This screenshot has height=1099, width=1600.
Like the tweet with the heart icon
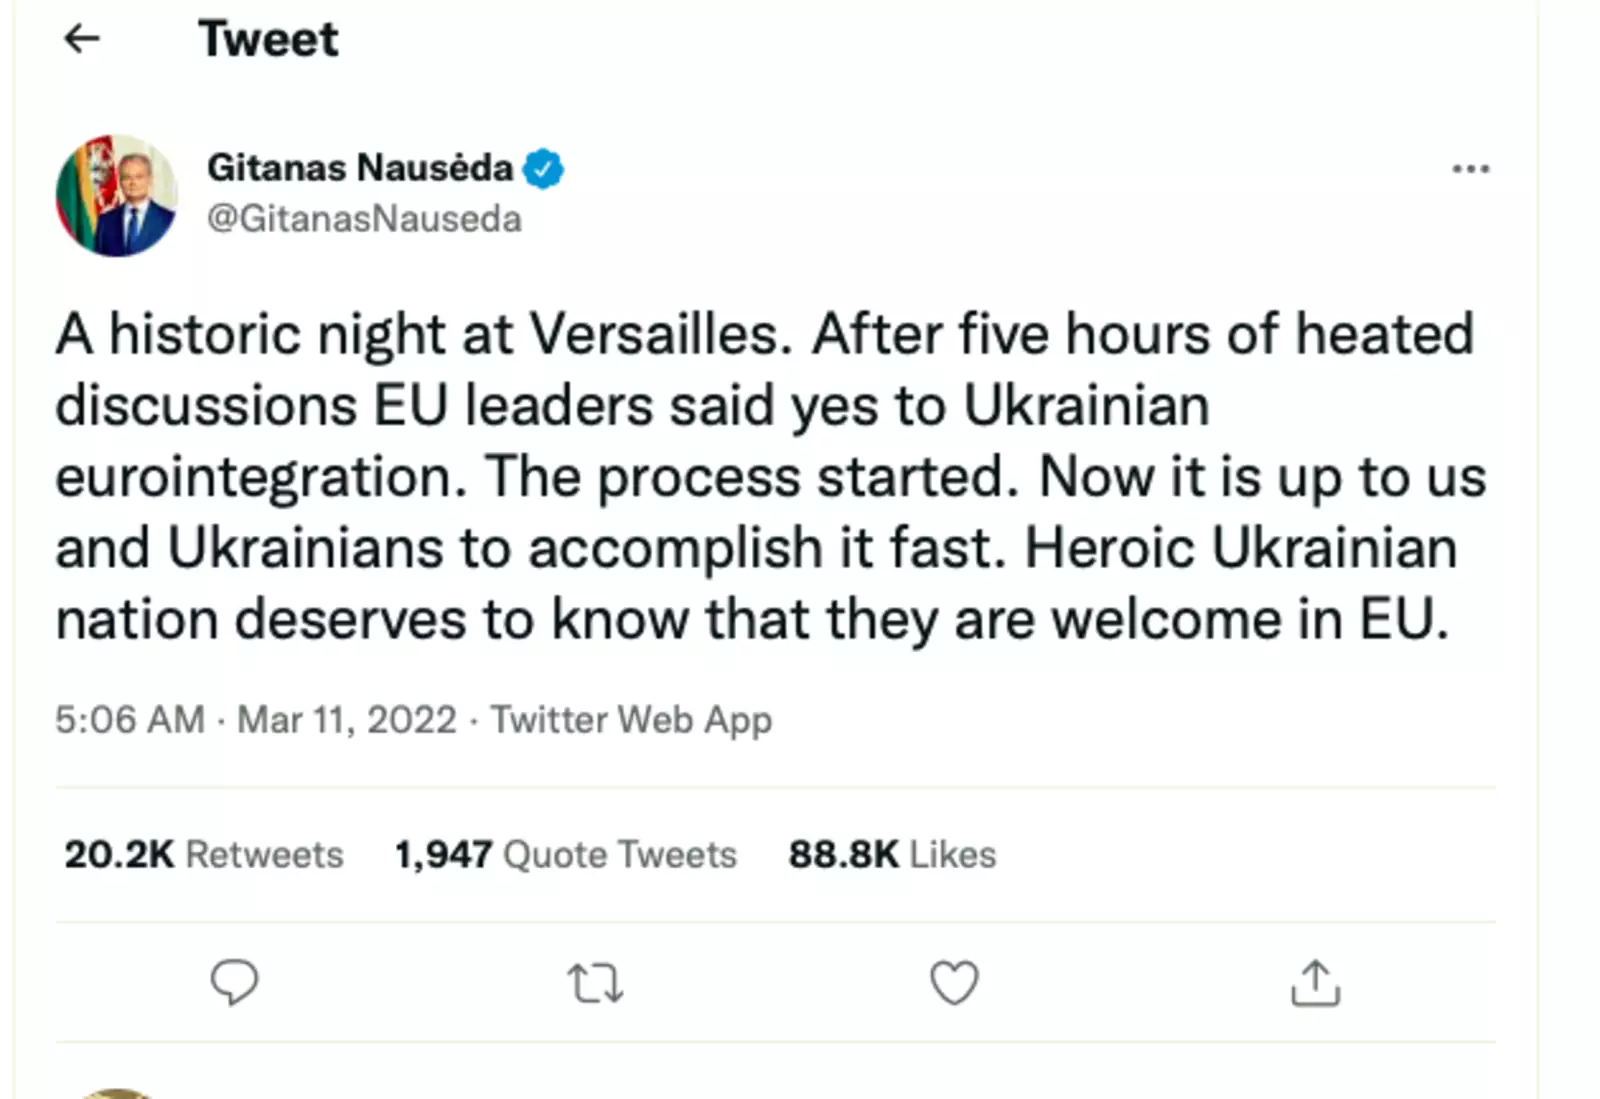pyautogui.click(x=954, y=982)
